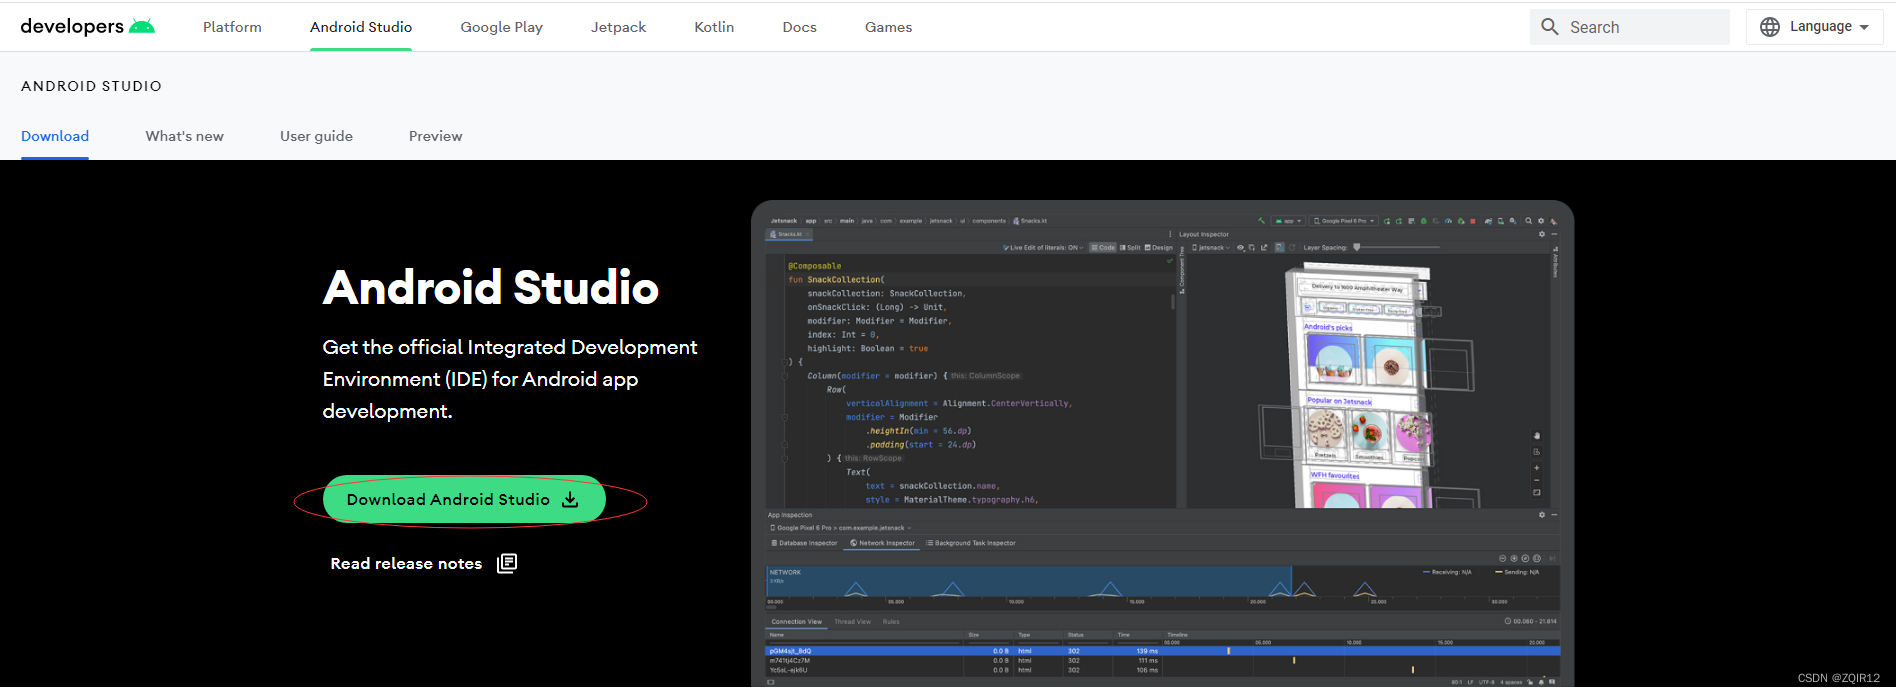Open the Platform menu
The image size is (1896, 694).
tap(232, 27)
